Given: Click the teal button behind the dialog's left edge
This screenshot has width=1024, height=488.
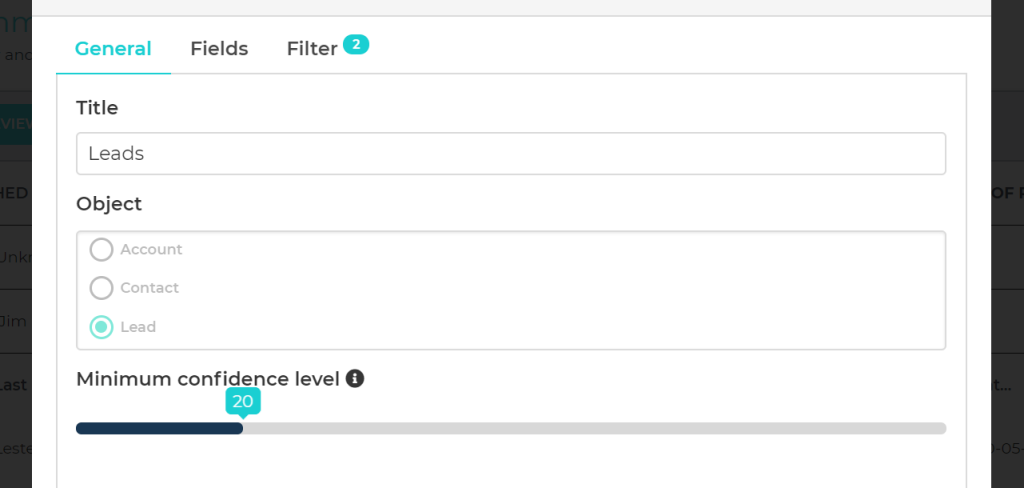Looking at the screenshot, I should 16,124.
